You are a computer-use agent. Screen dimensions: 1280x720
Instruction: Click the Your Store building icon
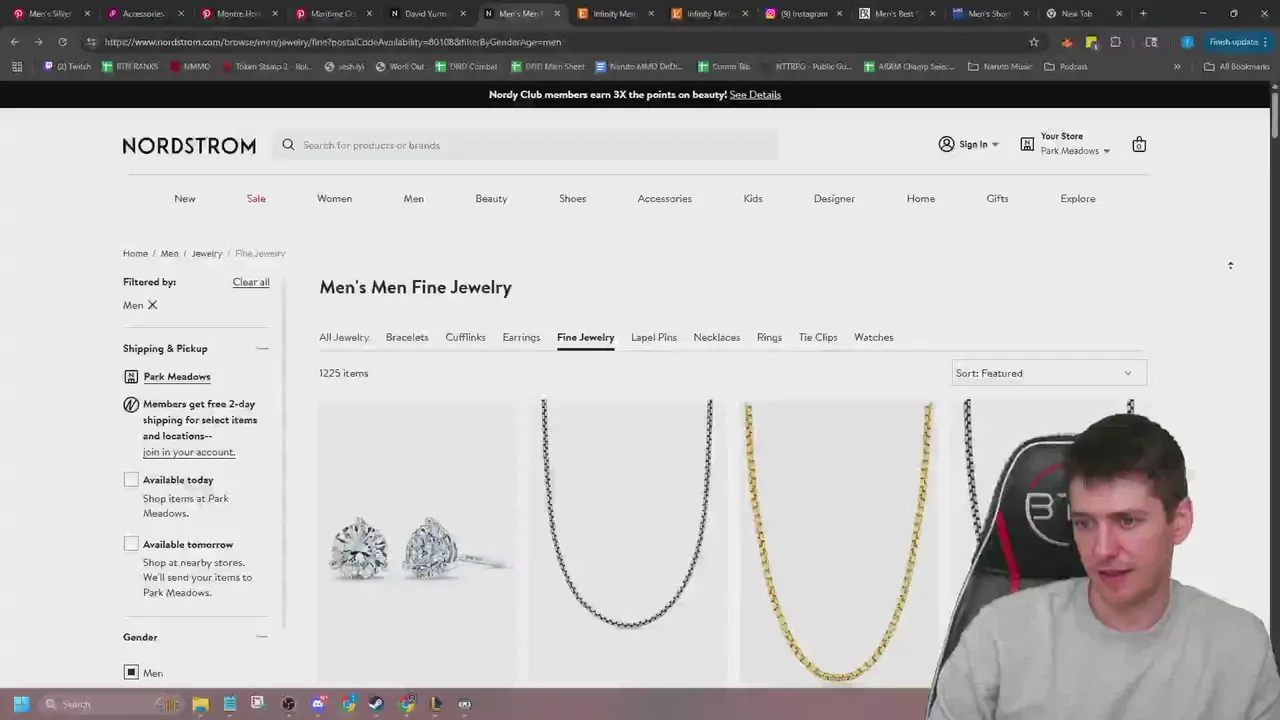click(x=1027, y=144)
